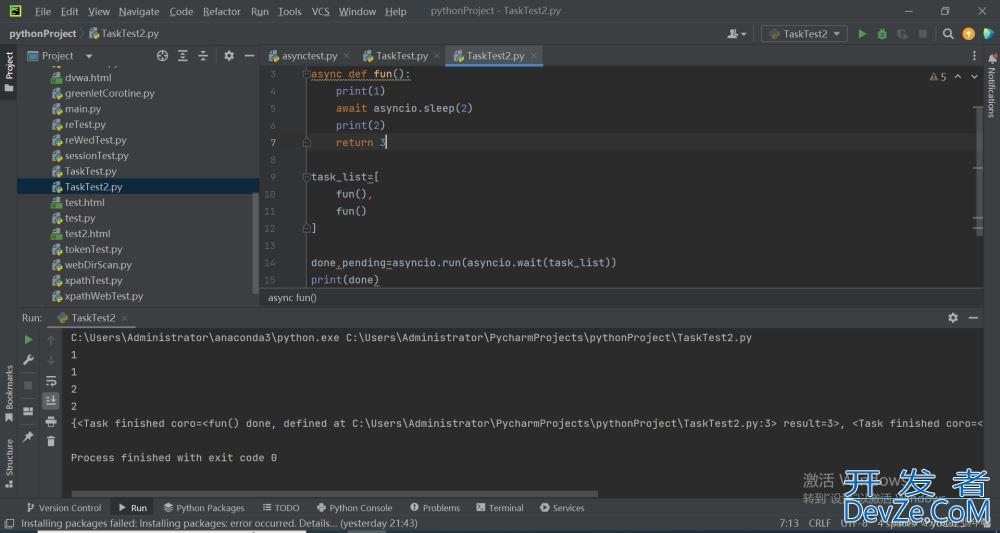Toggle Project side tool window button
Screen dimensions: 1000x533
(x=9, y=71)
